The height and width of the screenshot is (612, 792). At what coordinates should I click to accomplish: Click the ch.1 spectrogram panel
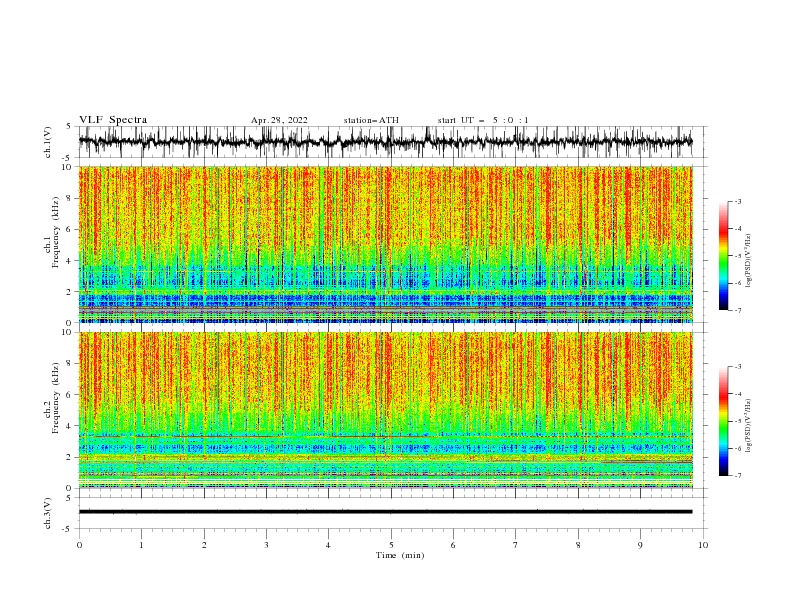pyautogui.click(x=385, y=244)
